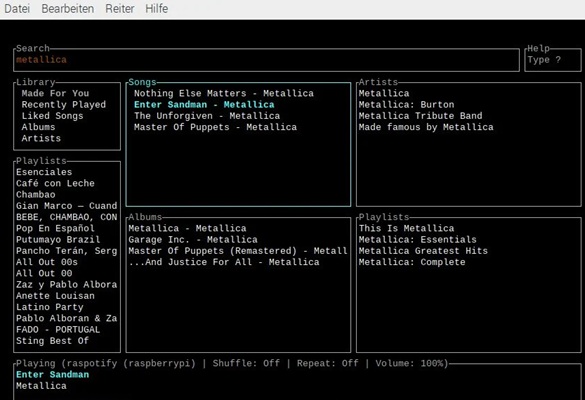Open the All Out 00 playlist
The width and height of the screenshot is (585, 400).
[44, 273]
